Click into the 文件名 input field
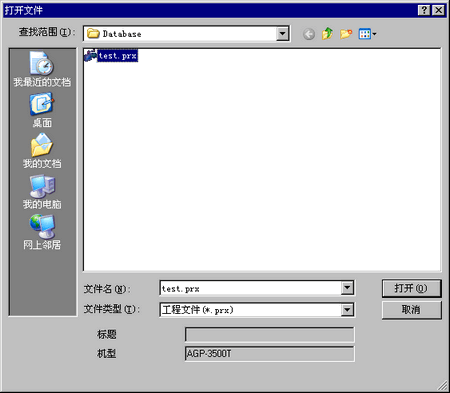The height and width of the screenshot is (393, 450). pyautogui.click(x=251, y=288)
